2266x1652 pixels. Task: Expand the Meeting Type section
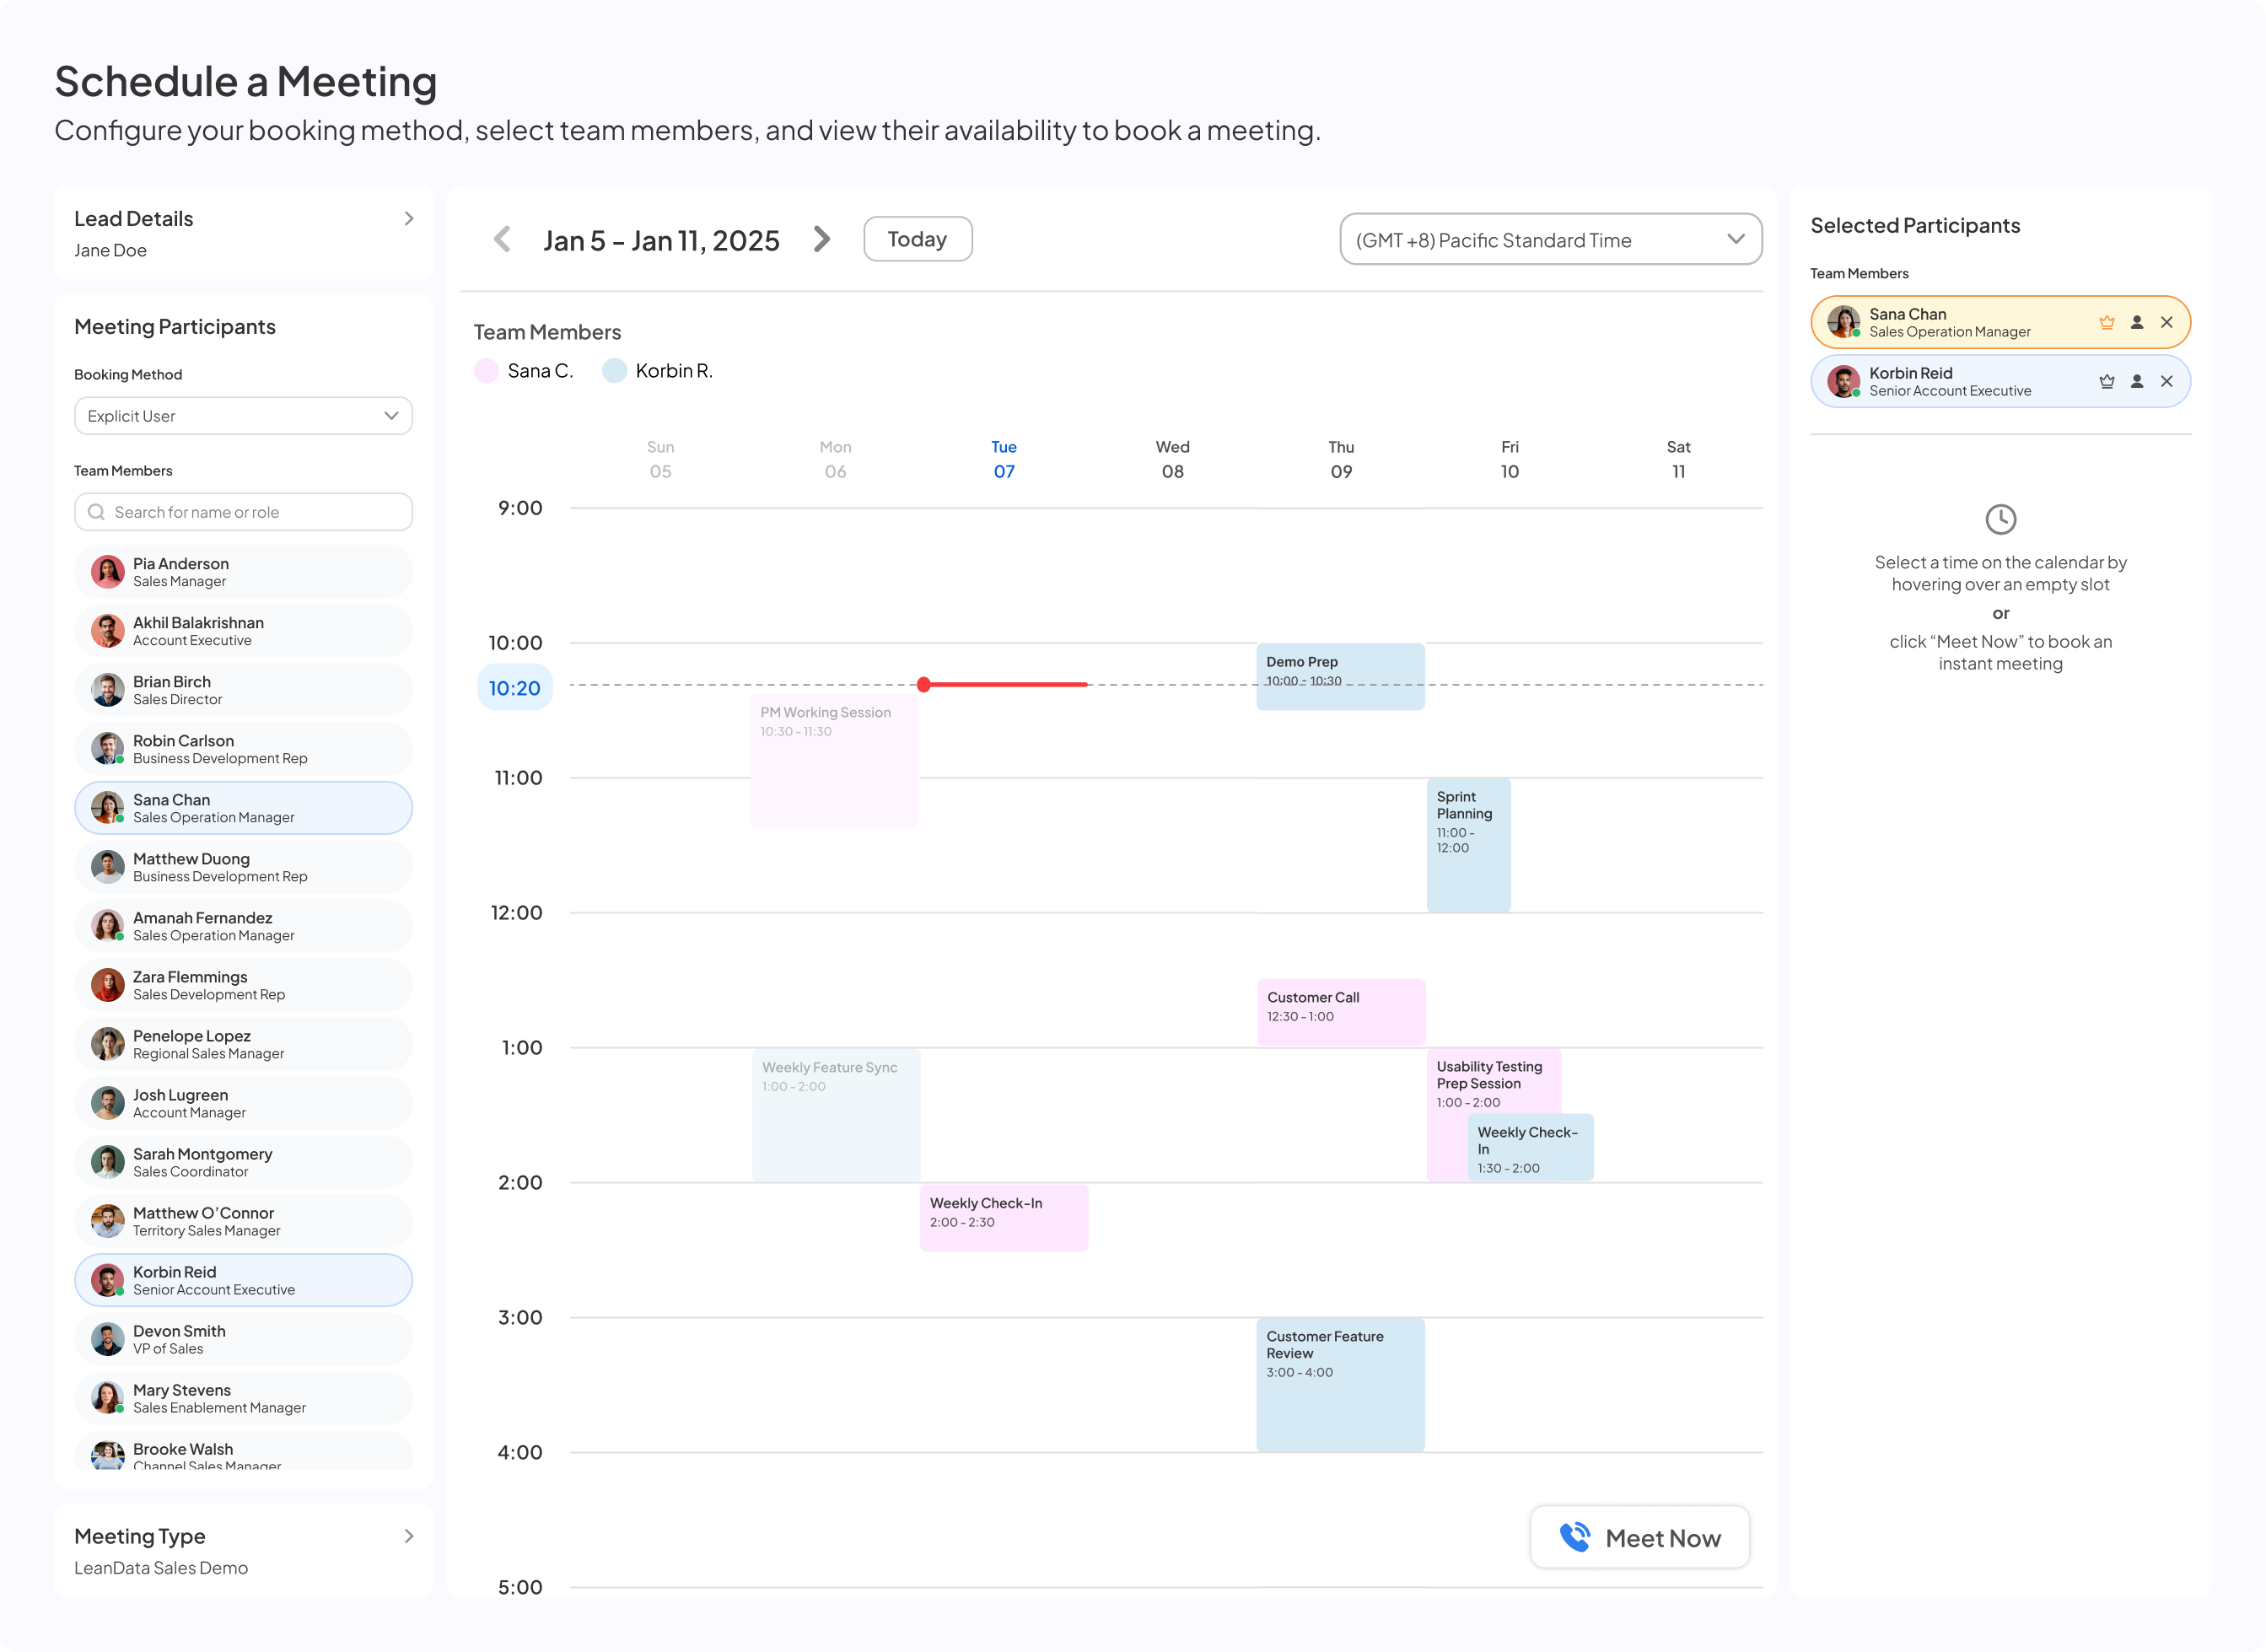(x=408, y=1536)
